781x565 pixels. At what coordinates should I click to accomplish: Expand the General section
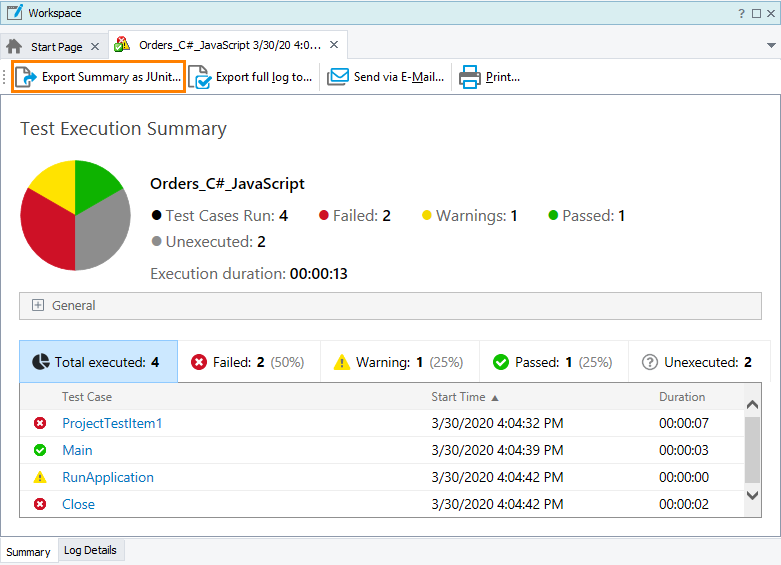pos(38,306)
